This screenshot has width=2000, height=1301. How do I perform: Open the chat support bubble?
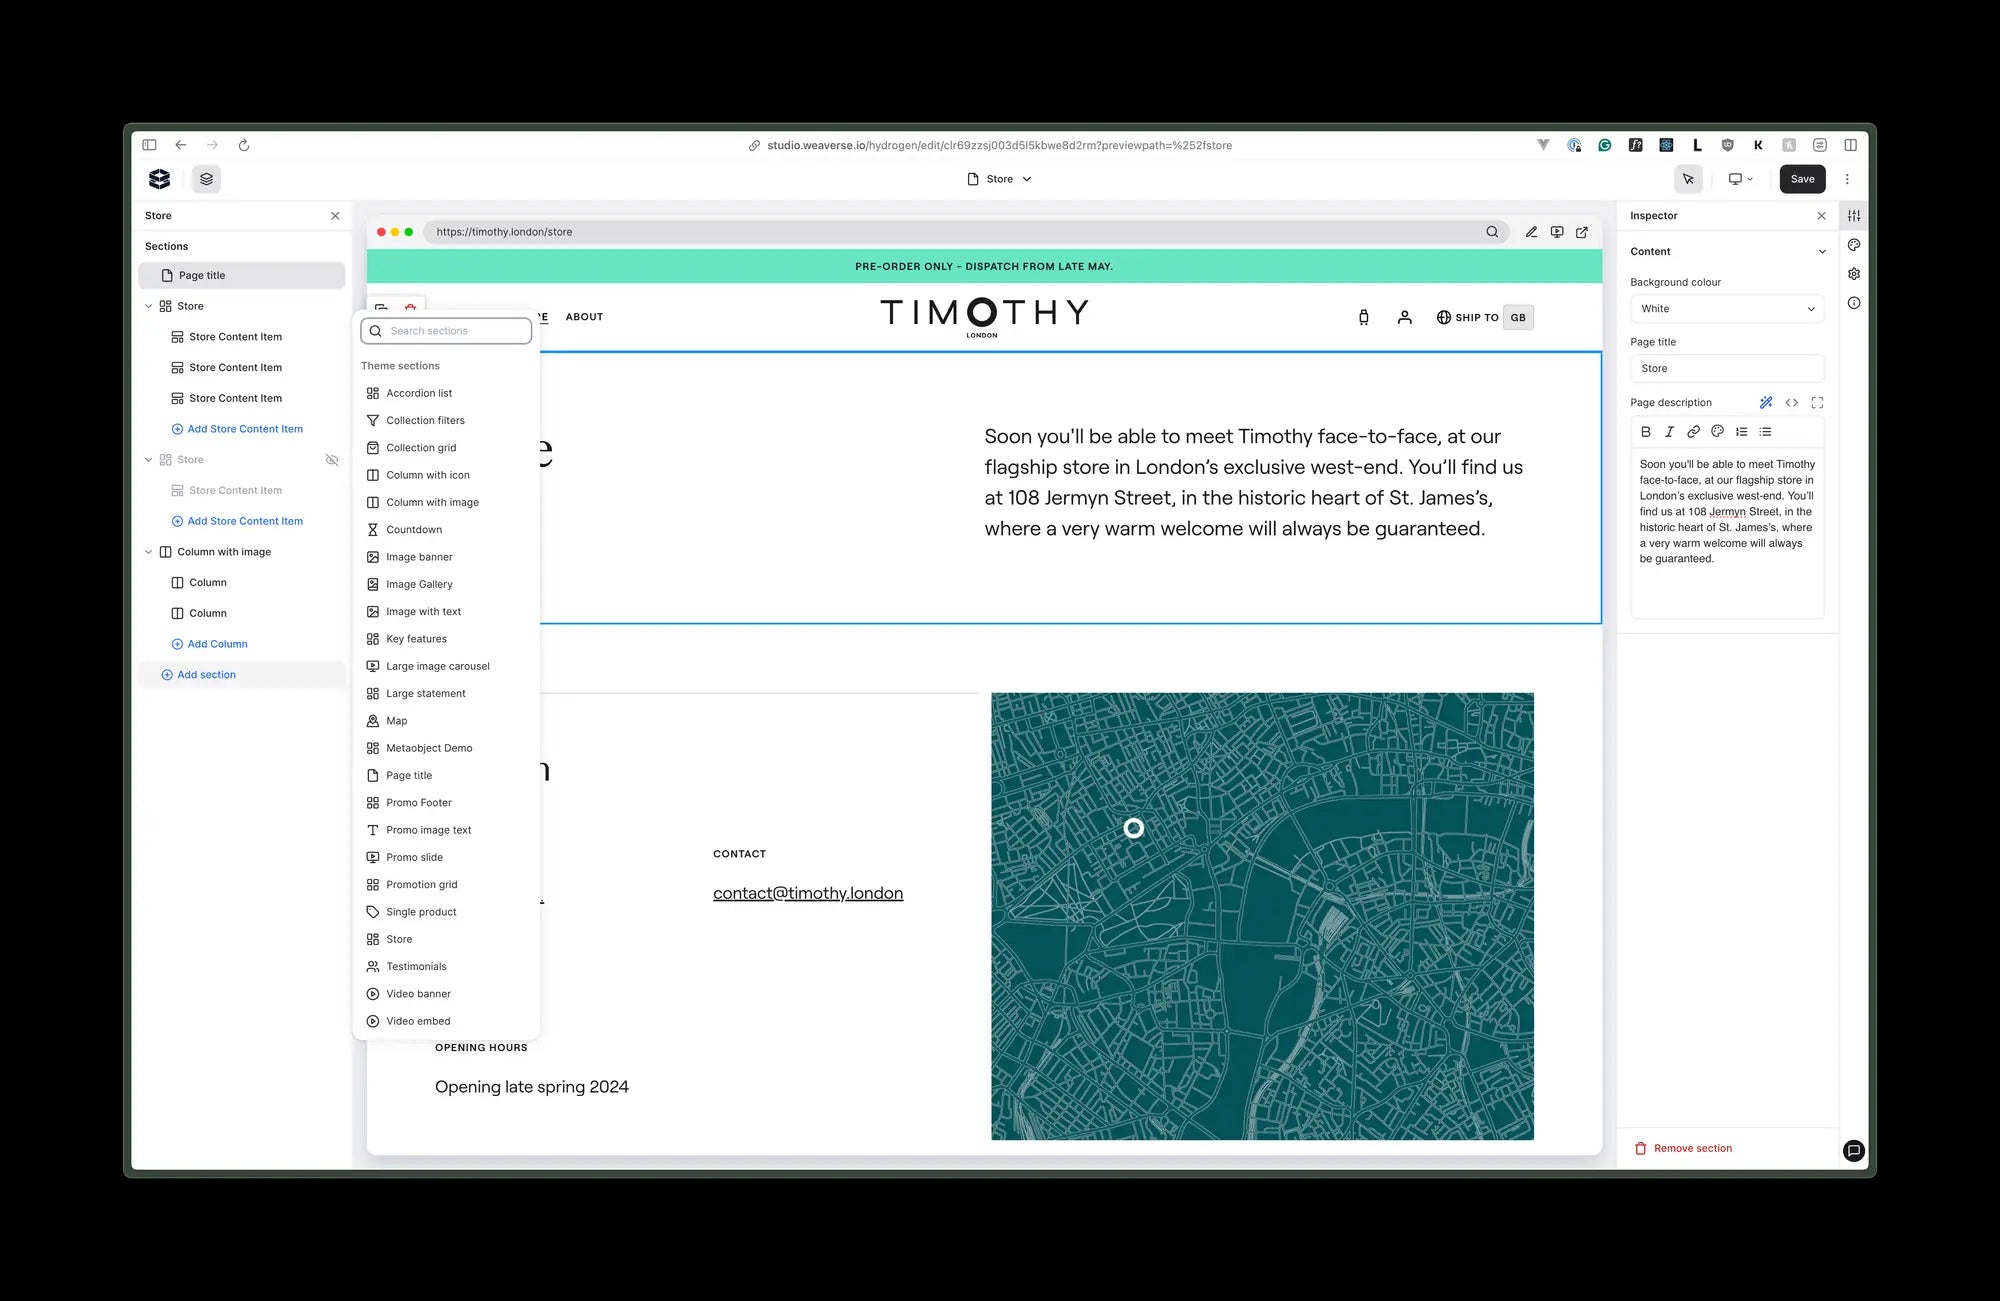[1853, 1150]
